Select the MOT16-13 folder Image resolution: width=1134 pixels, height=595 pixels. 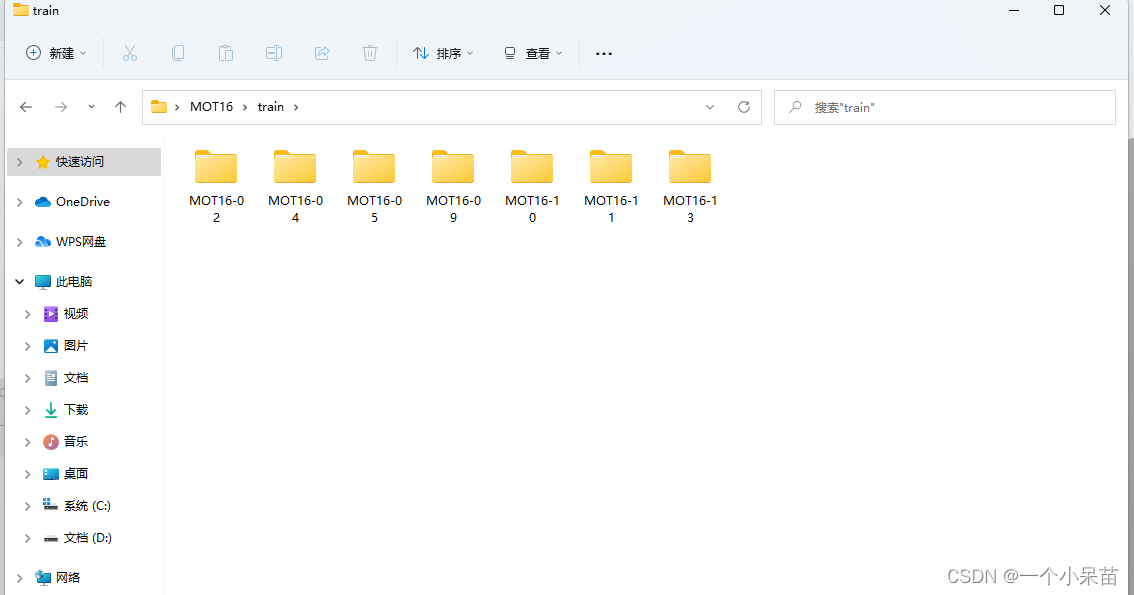click(690, 187)
